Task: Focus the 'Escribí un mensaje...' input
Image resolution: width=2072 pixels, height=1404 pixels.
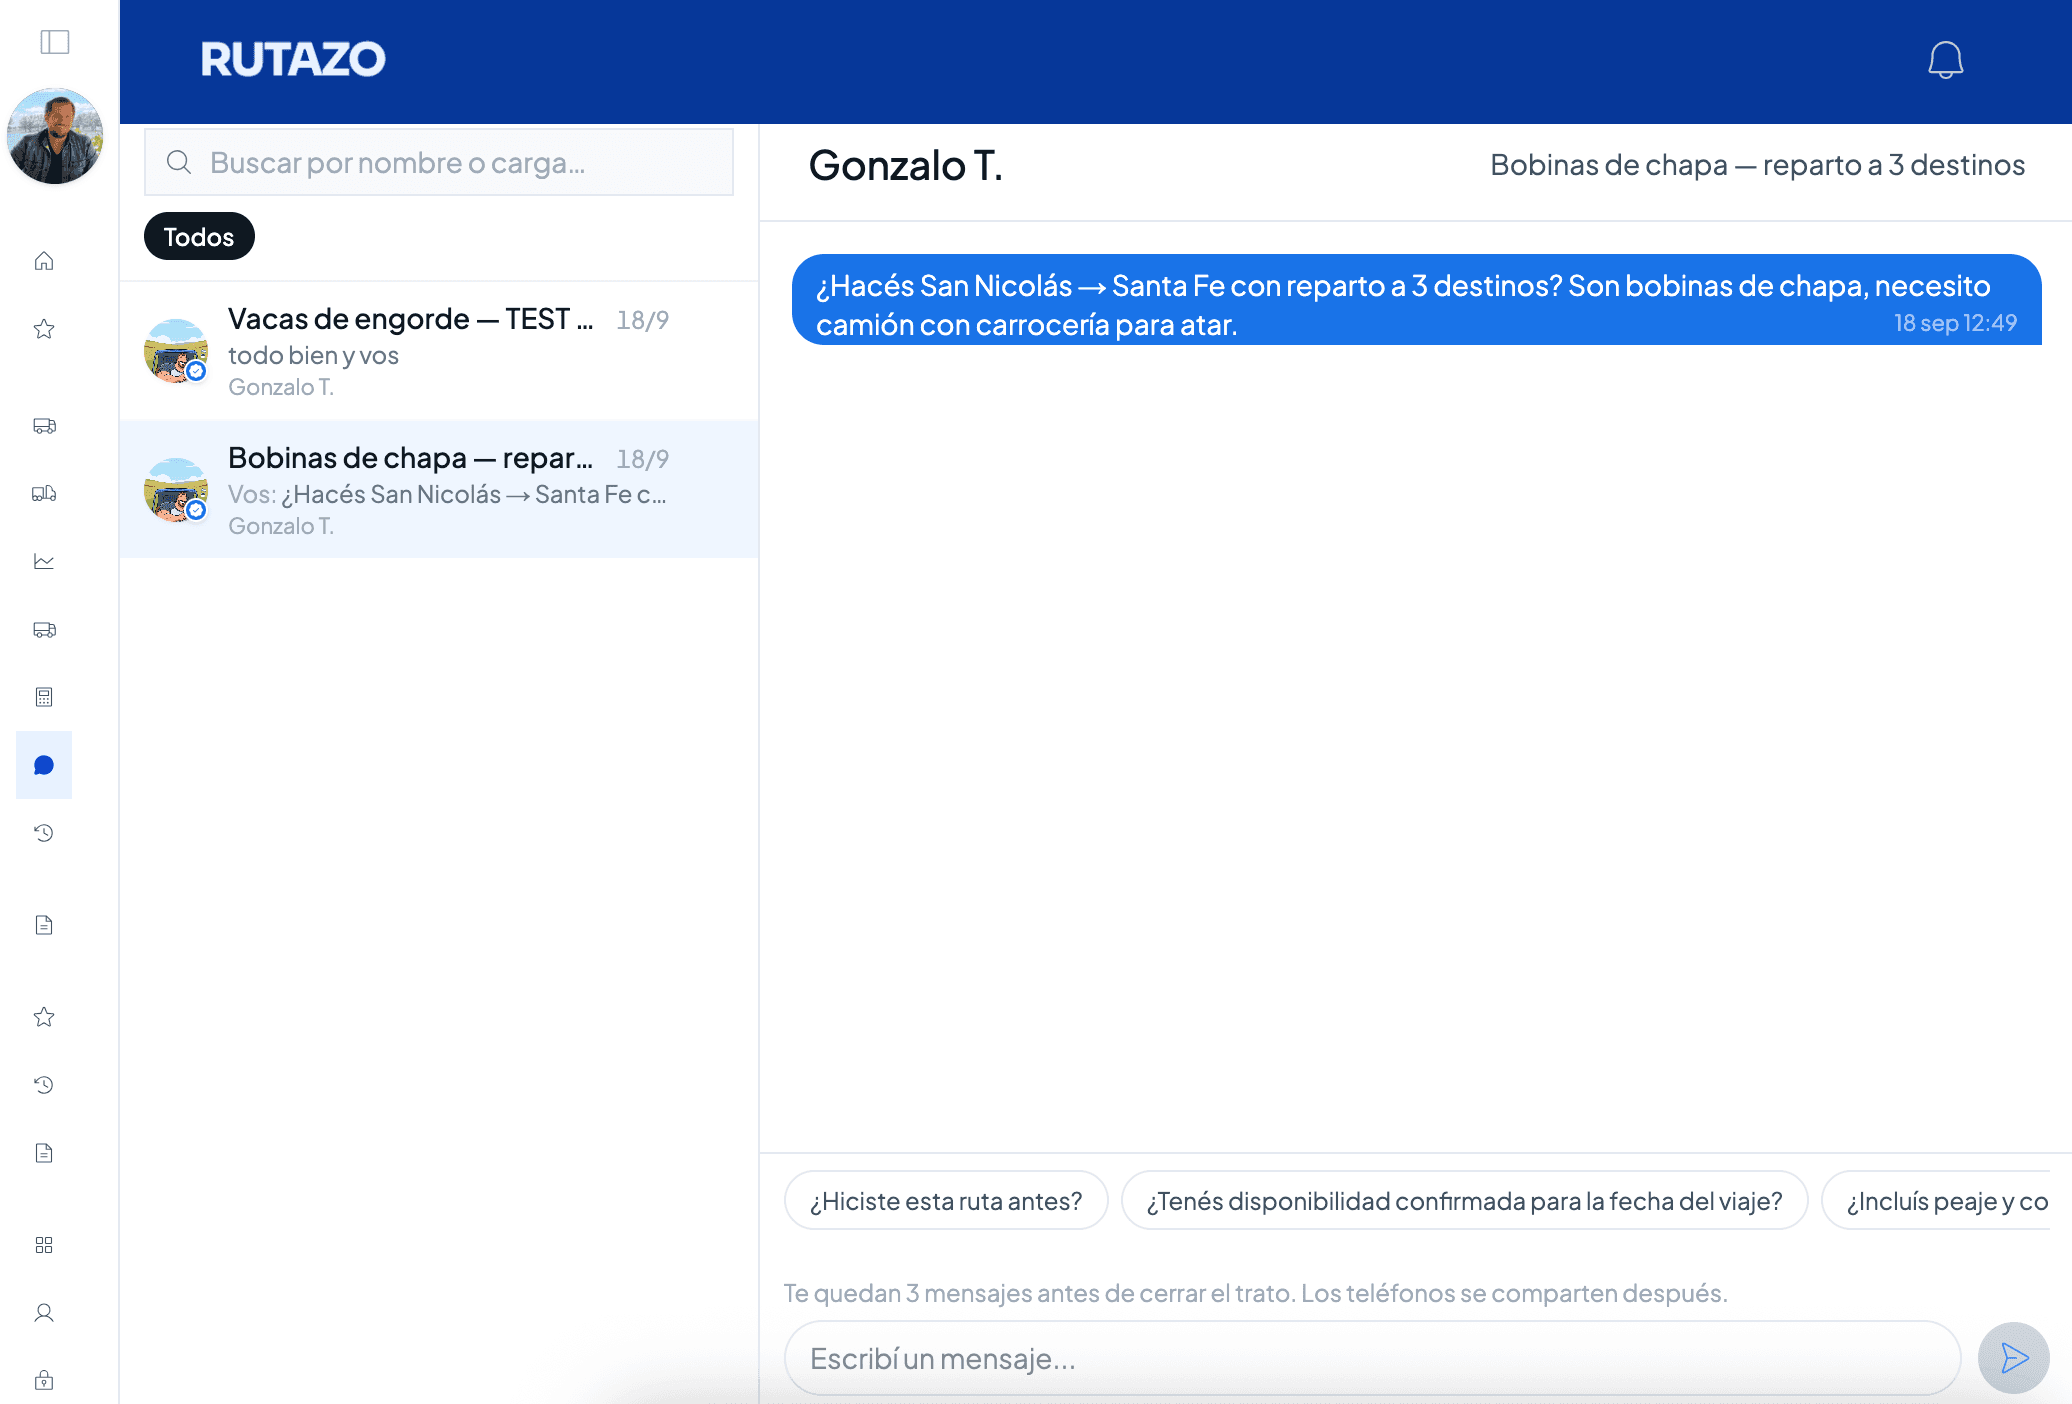Action: (x=1372, y=1358)
